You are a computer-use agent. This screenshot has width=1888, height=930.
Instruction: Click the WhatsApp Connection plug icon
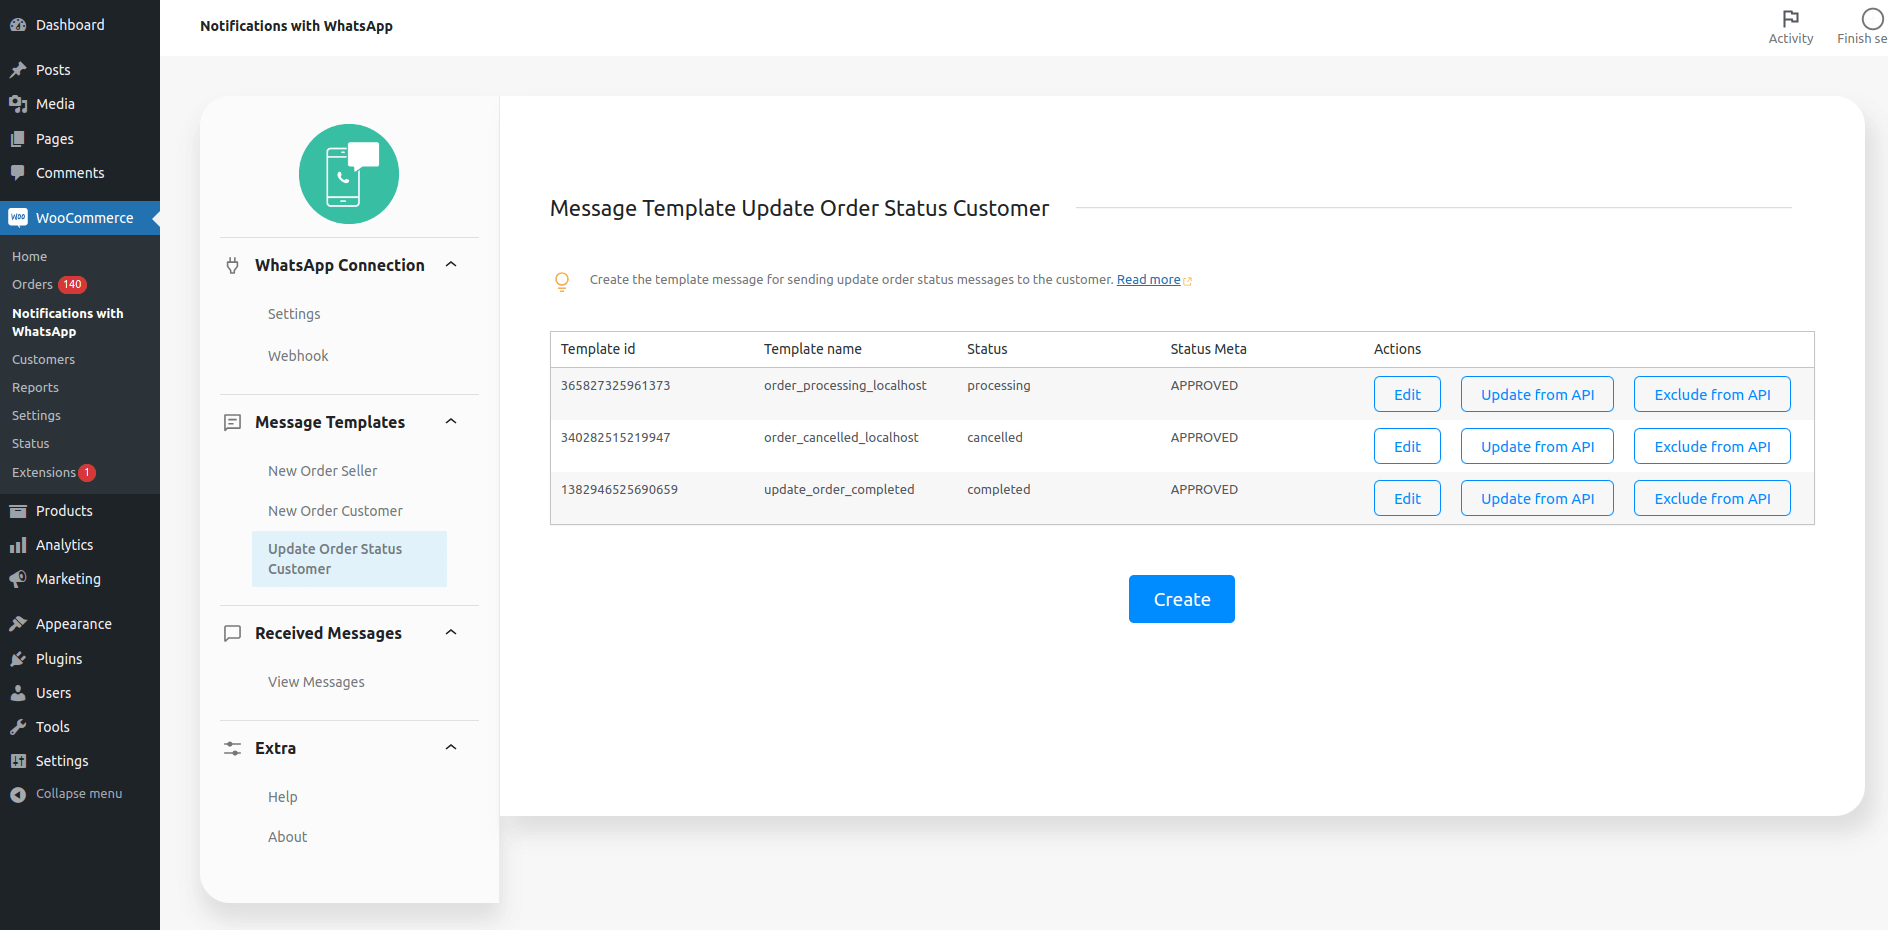pyautogui.click(x=233, y=265)
